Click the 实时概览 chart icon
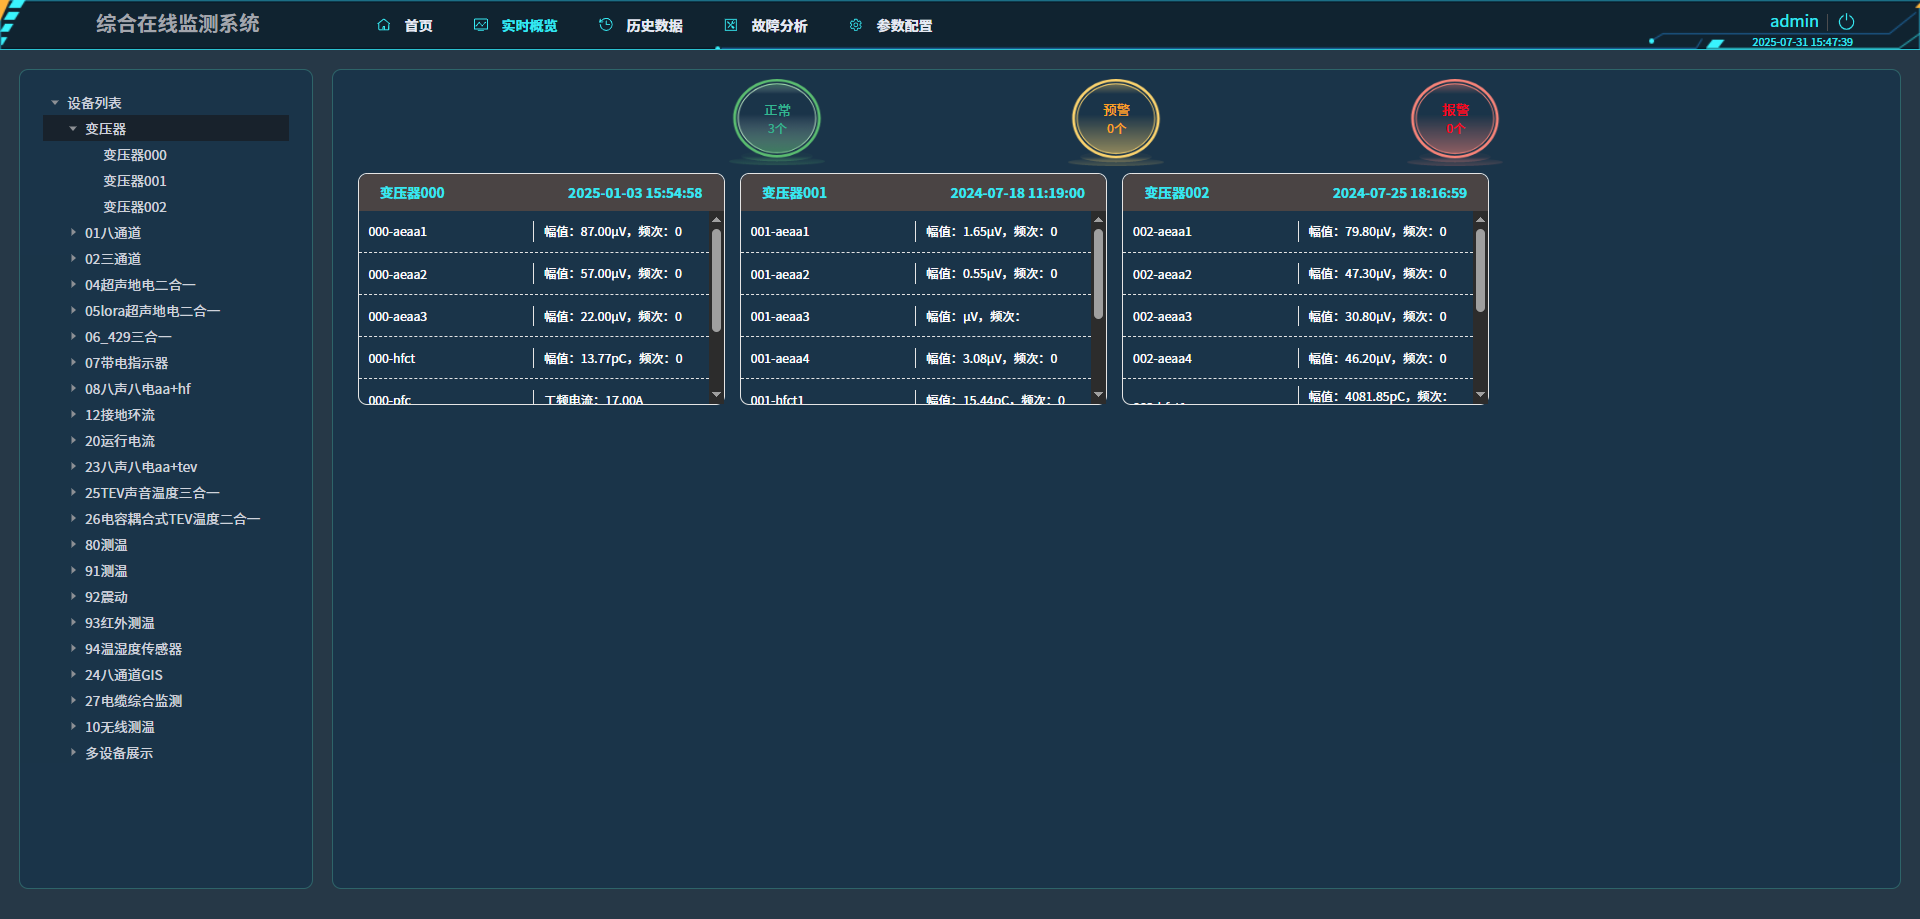The image size is (1920, 919). point(481,25)
